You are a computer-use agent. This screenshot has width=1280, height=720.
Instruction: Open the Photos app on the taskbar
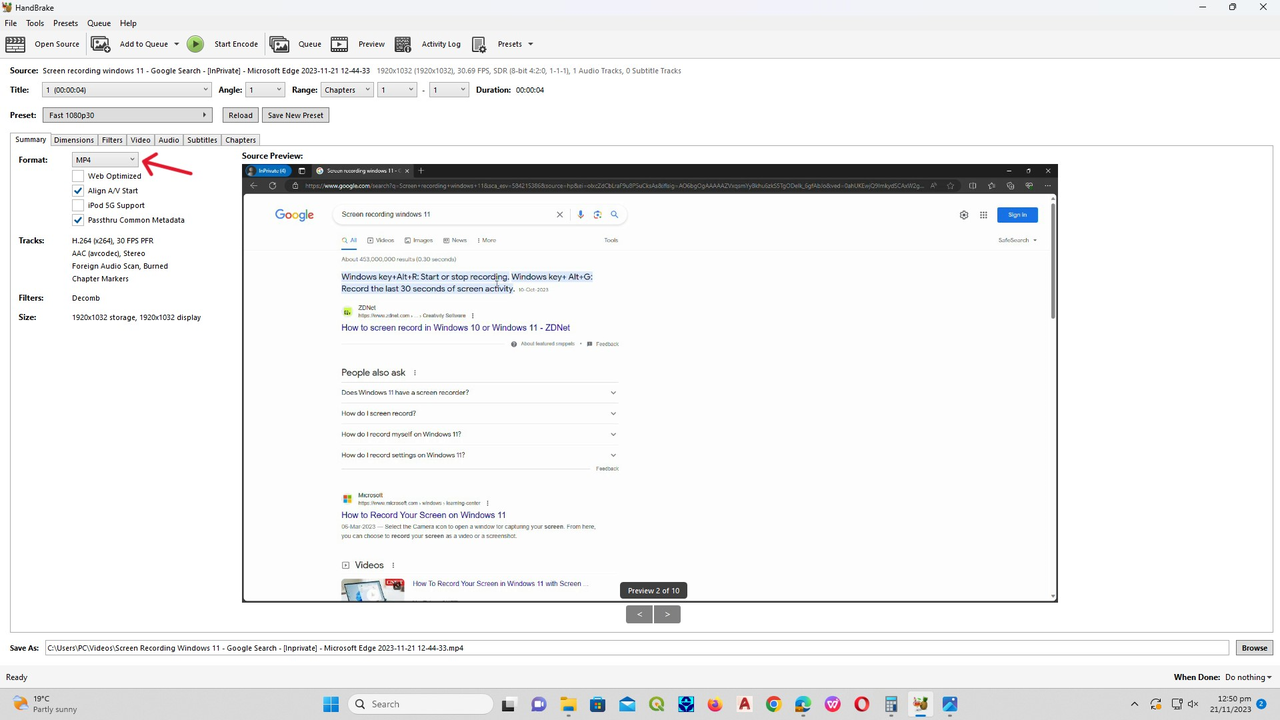(950, 704)
